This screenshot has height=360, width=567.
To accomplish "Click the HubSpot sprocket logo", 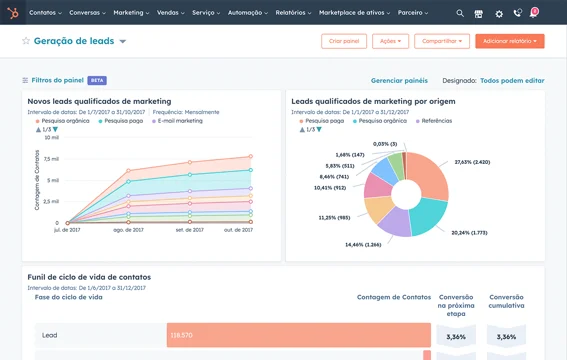I will point(13,13).
